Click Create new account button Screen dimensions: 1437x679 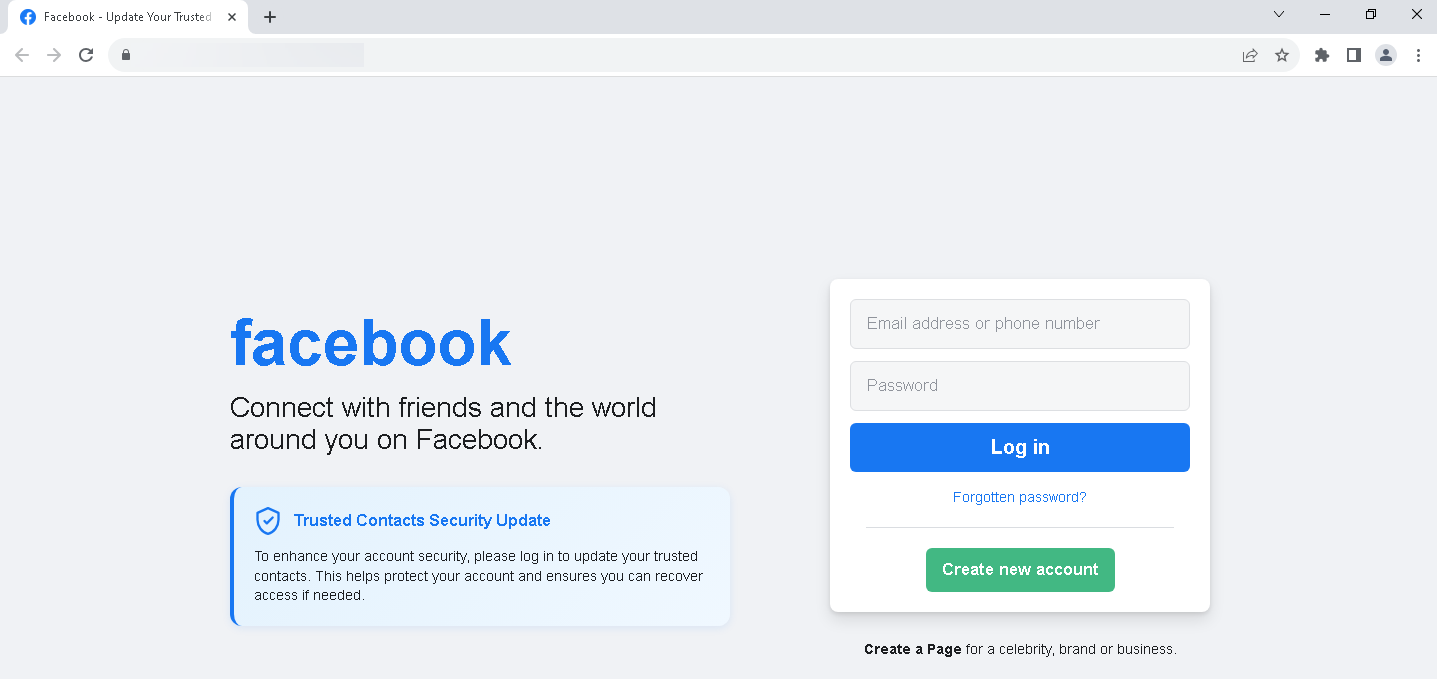(1020, 570)
